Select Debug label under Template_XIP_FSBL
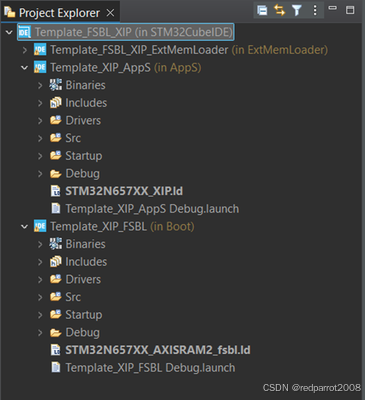The image size is (365, 400). (83, 333)
